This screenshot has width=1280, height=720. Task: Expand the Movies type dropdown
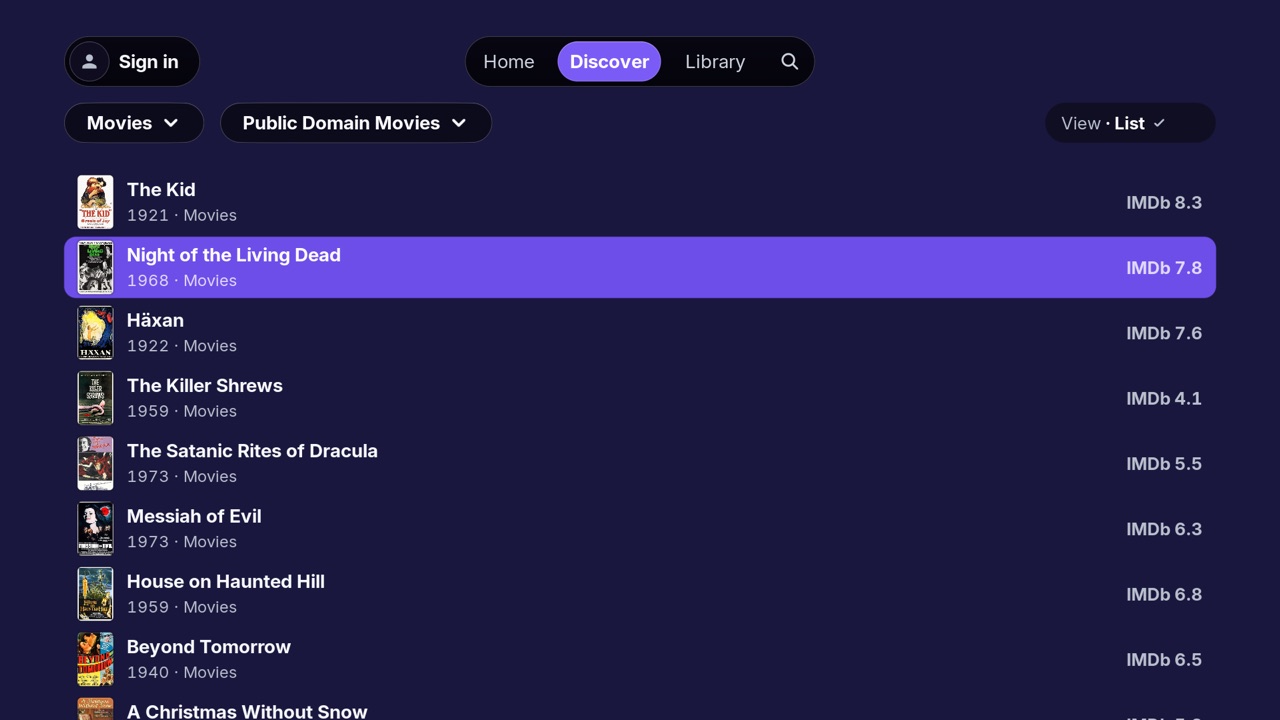tap(134, 123)
